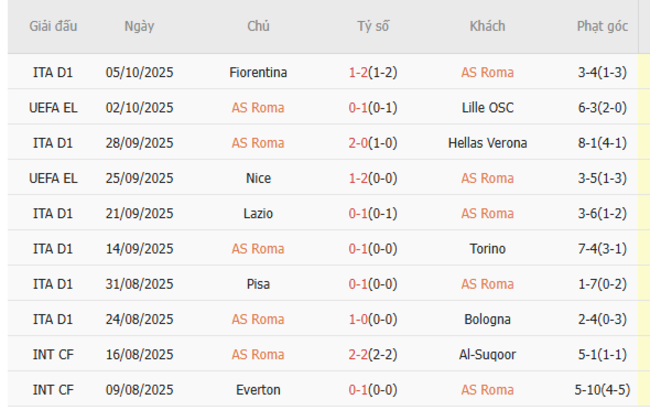Open the 2-2 score of Al-Suqoor match

(357, 354)
